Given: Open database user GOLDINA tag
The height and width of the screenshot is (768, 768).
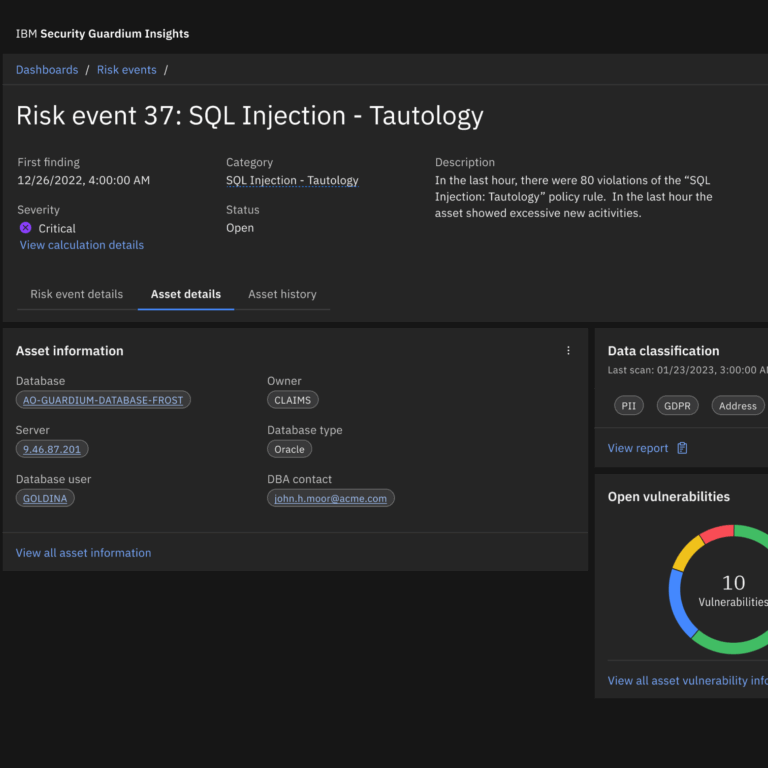Looking at the screenshot, I should (45, 498).
